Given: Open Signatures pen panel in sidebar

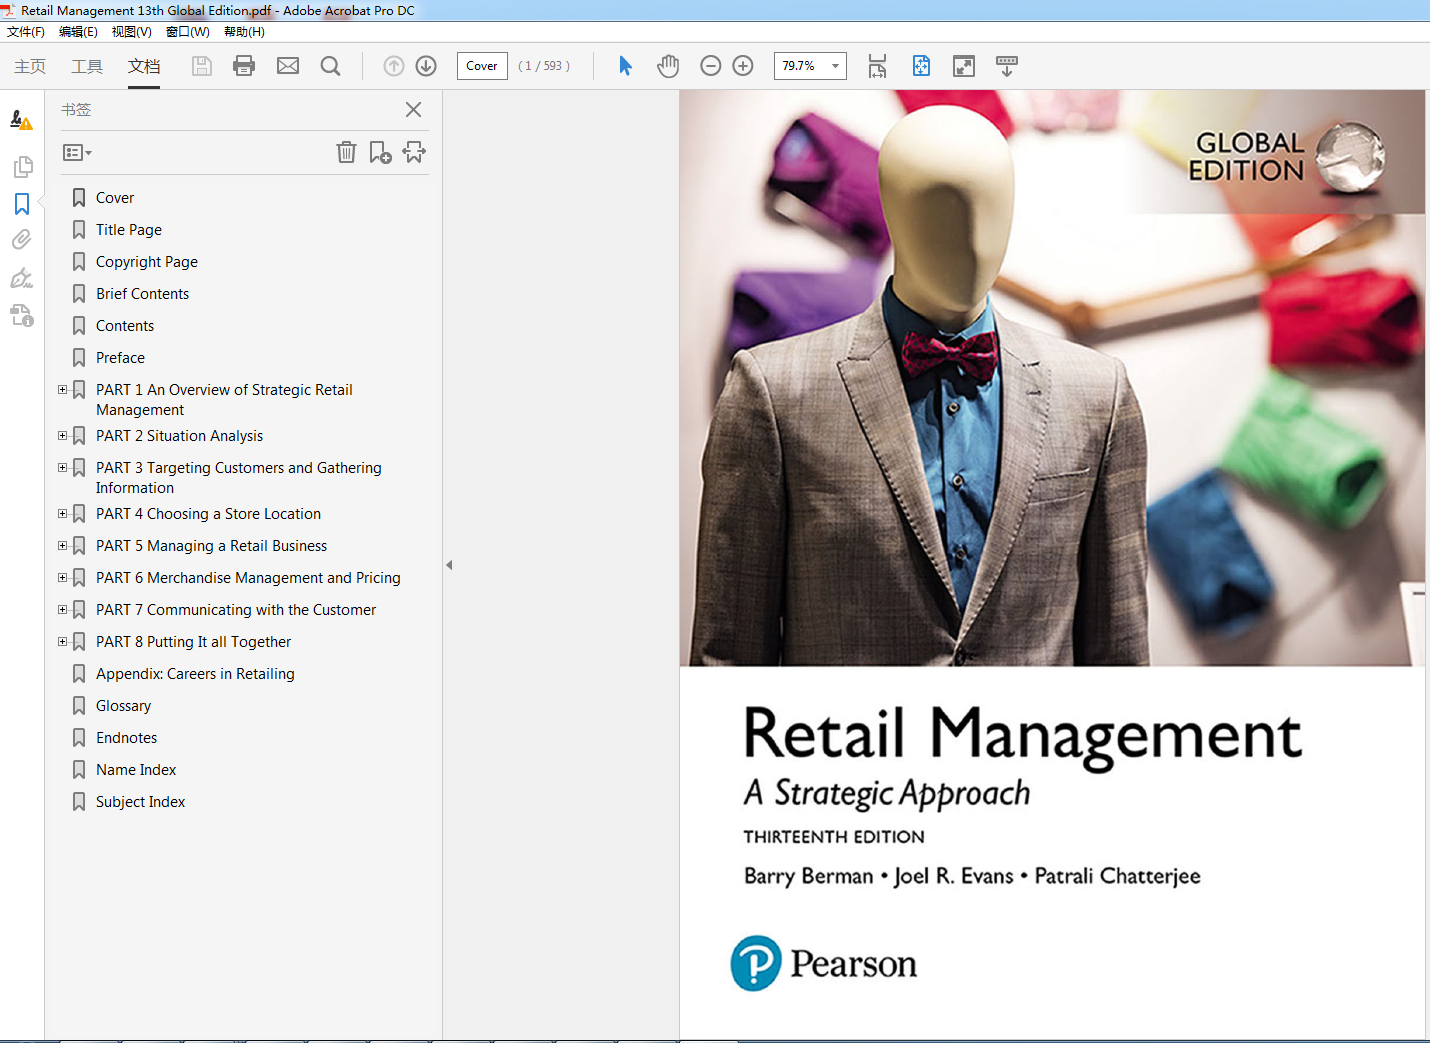Looking at the screenshot, I should [22, 277].
